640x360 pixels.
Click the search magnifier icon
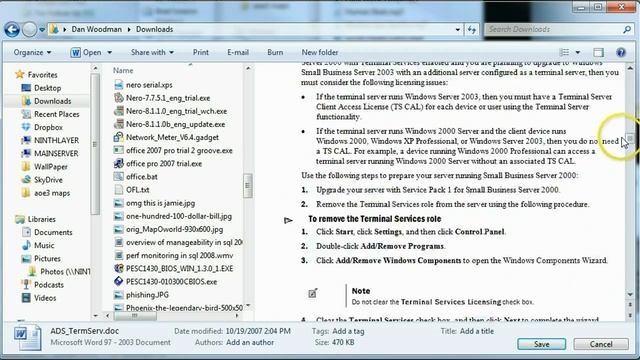point(627,29)
